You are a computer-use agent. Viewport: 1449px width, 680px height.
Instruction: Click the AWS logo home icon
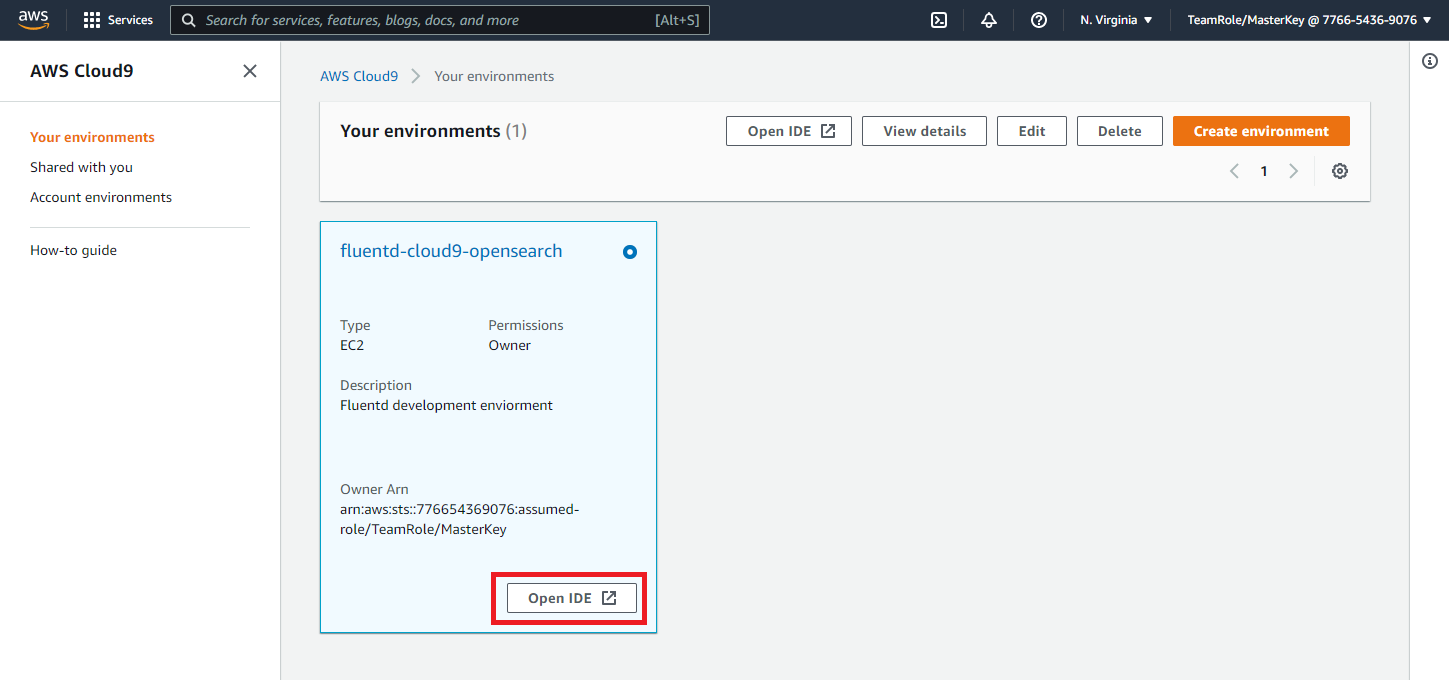pyautogui.click(x=33, y=20)
